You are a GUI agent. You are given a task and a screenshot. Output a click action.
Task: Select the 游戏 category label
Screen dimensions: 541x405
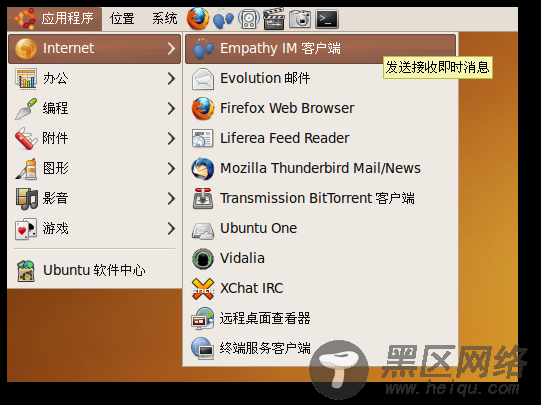[55, 229]
